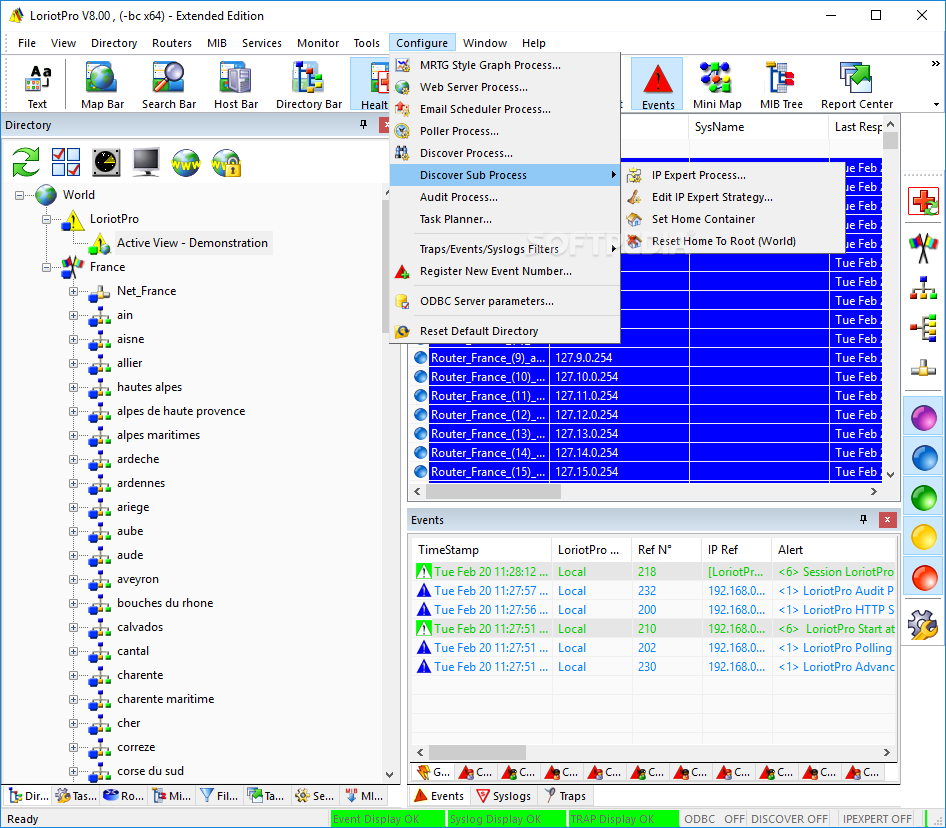946x828 pixels.
Task: Open Traps/Events/Syslogs Filters submenu
Action: click(x=505, y=249)
